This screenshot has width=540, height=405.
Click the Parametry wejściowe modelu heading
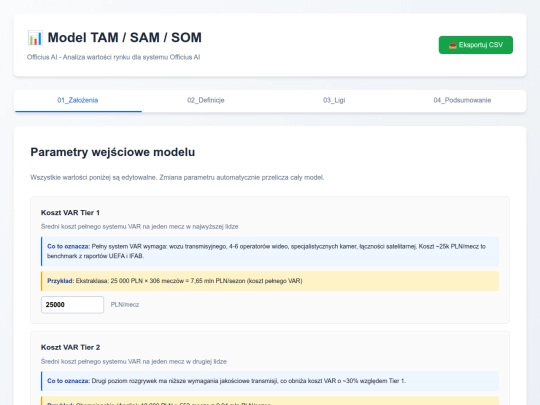113,152
